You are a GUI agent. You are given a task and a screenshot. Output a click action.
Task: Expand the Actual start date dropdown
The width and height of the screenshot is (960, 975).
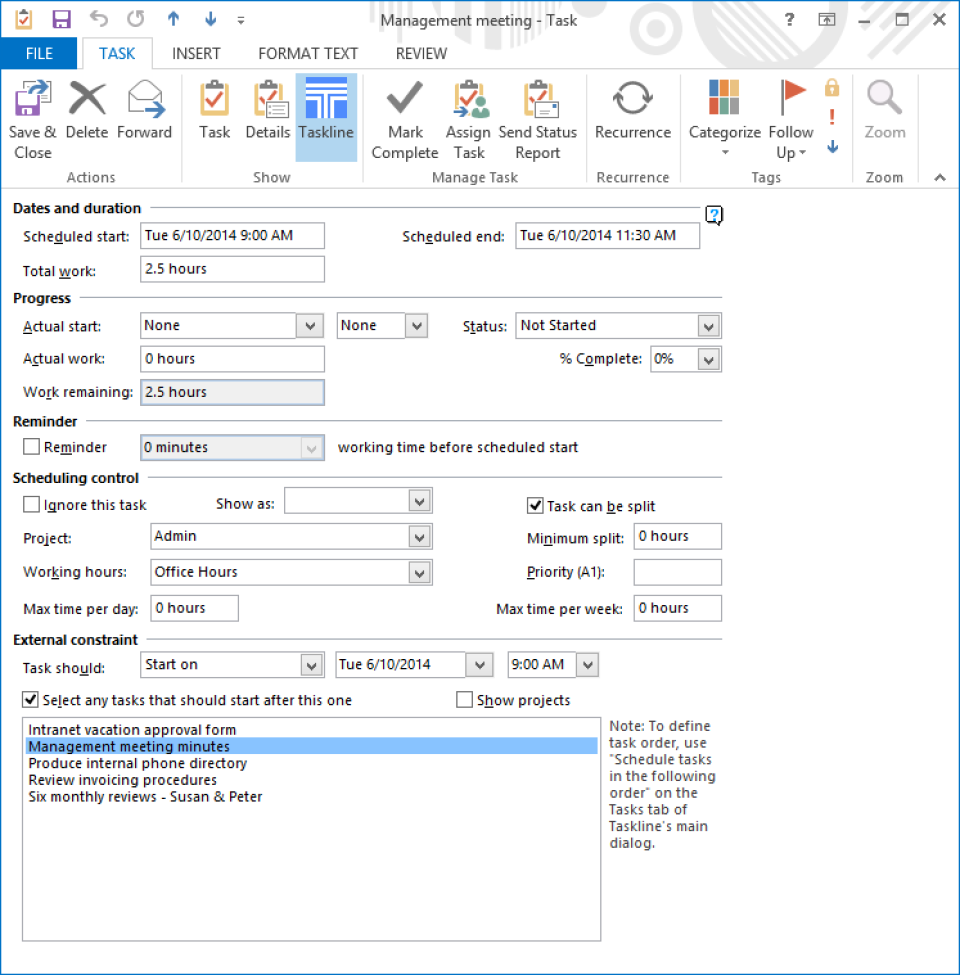310,326
